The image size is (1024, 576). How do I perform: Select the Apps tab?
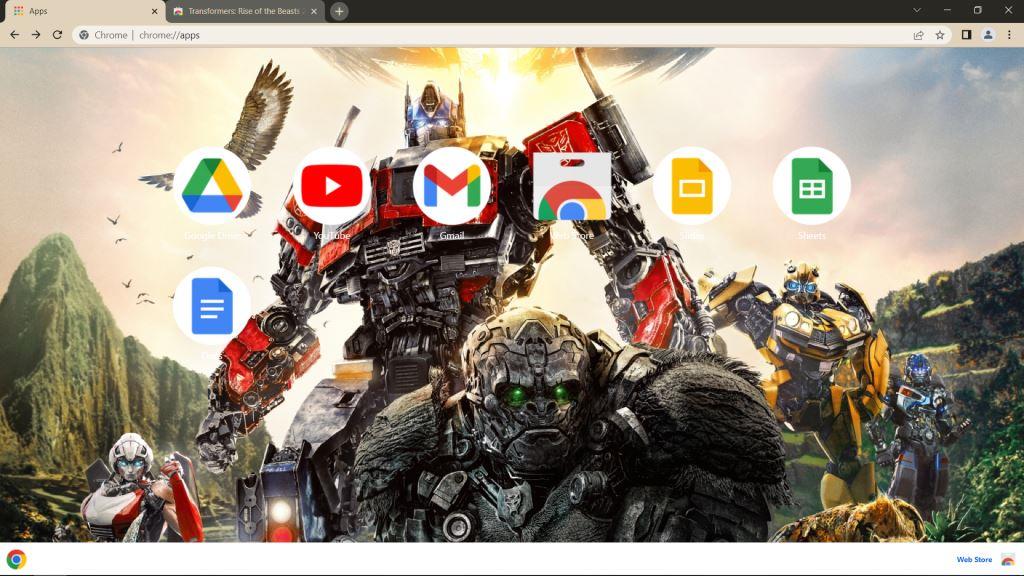(84, 11)
